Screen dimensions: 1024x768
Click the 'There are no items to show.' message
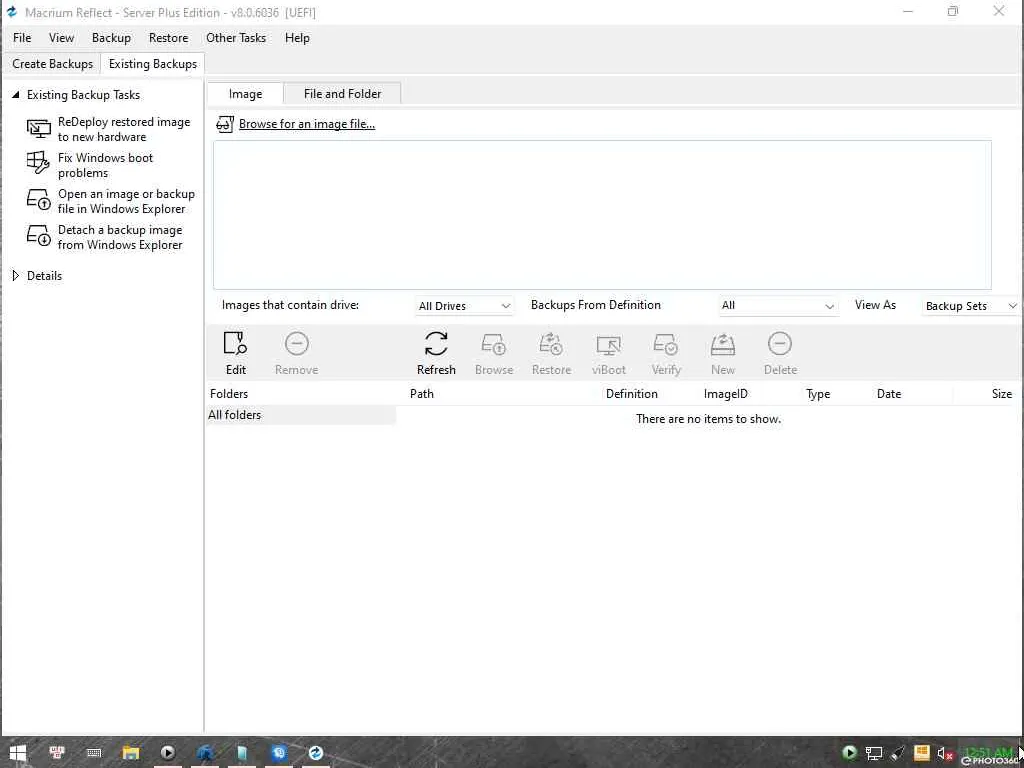tap(709, 419)
